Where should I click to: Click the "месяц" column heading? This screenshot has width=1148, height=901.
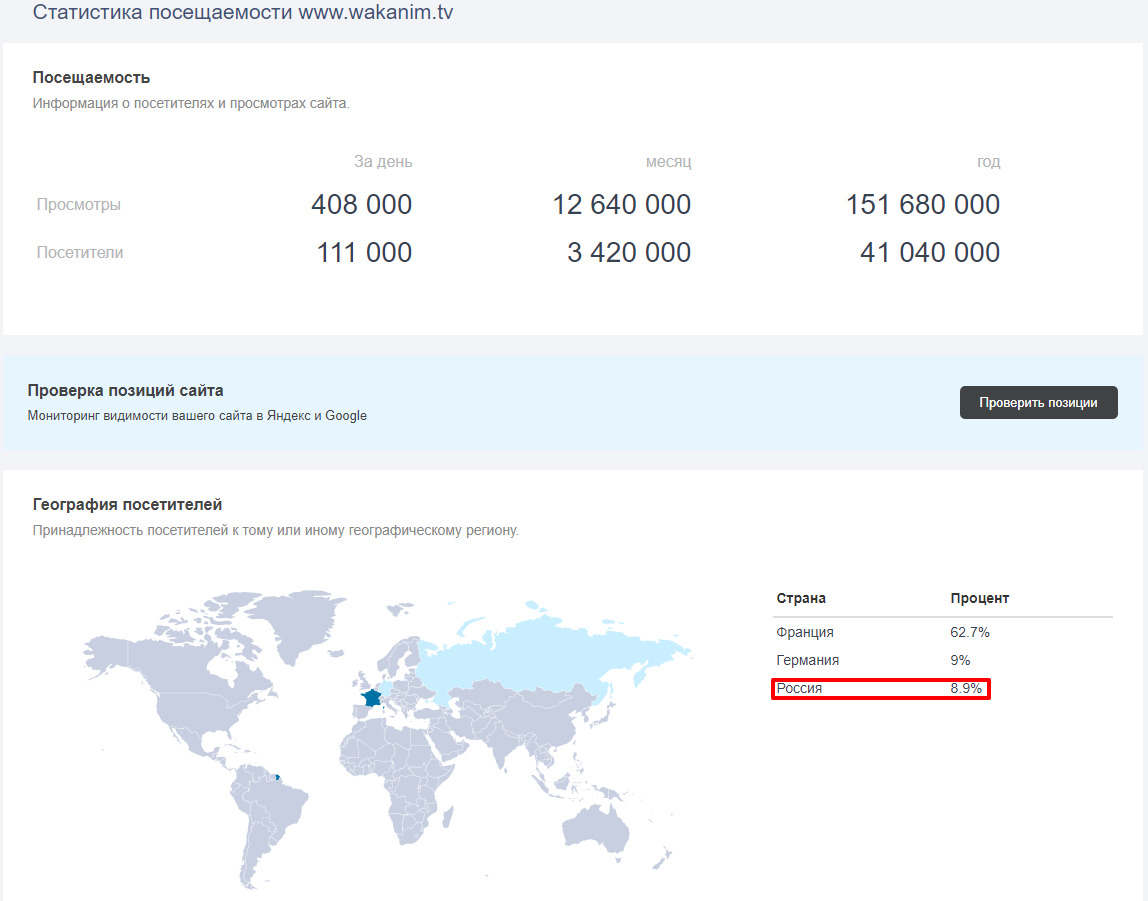click(668, 162)
